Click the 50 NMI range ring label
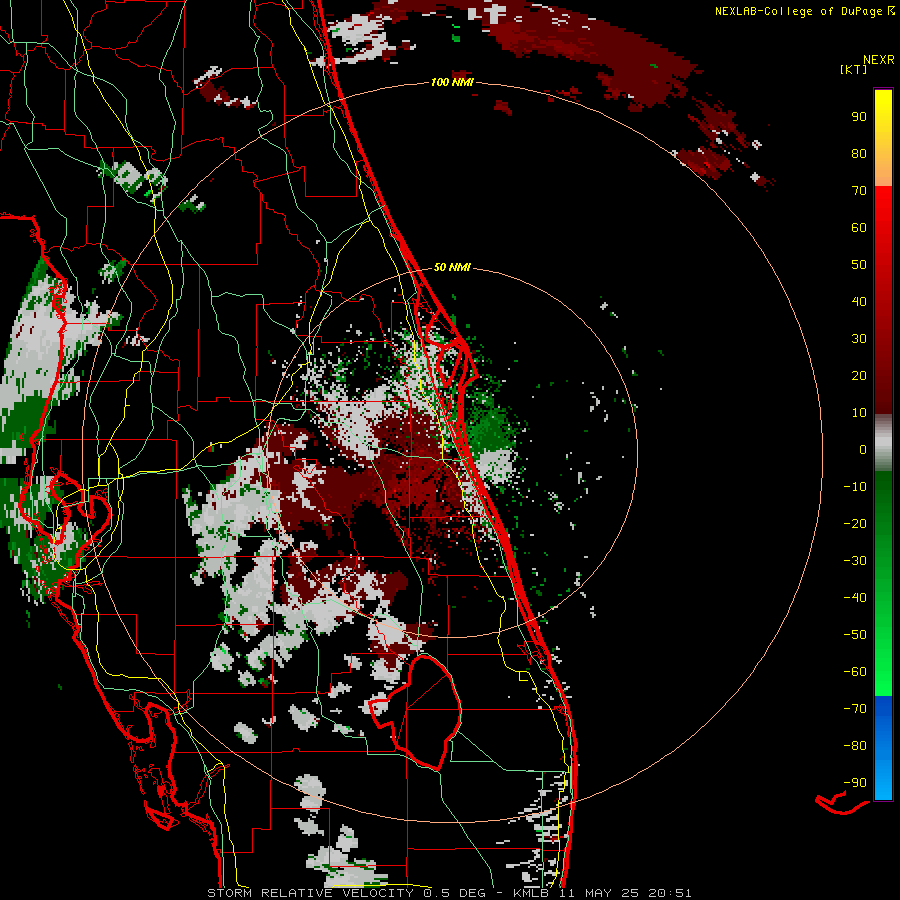 (452, 267)
